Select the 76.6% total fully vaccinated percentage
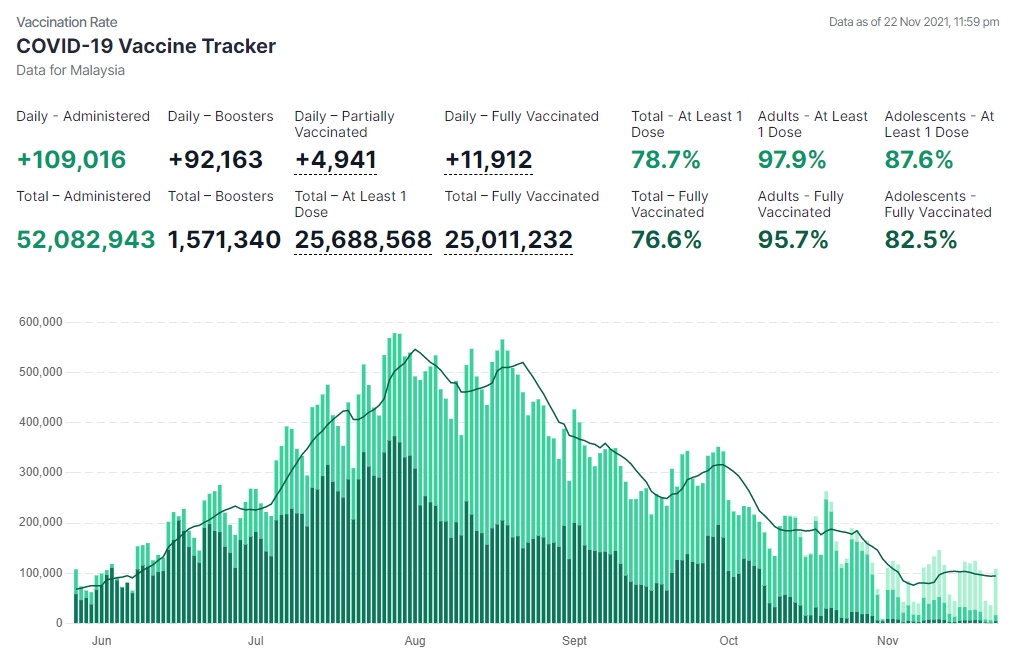 (x=665, y=240)
